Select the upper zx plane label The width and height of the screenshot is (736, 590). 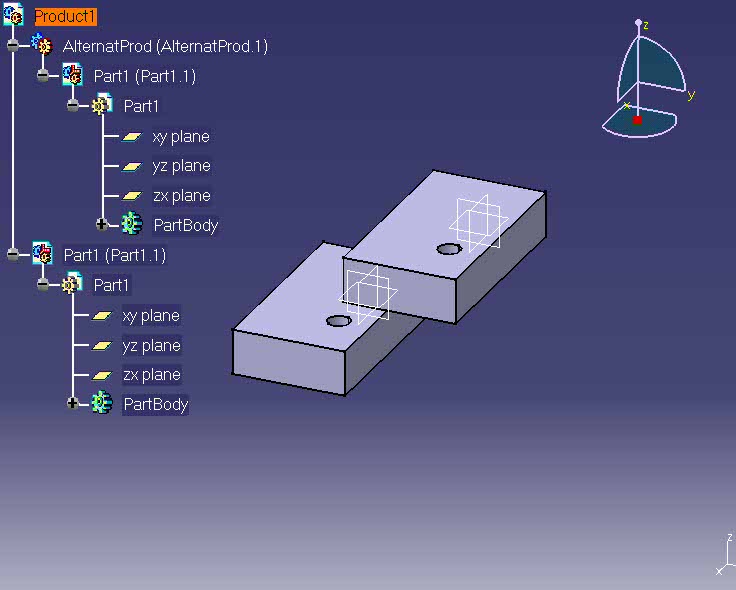[182, 196]
